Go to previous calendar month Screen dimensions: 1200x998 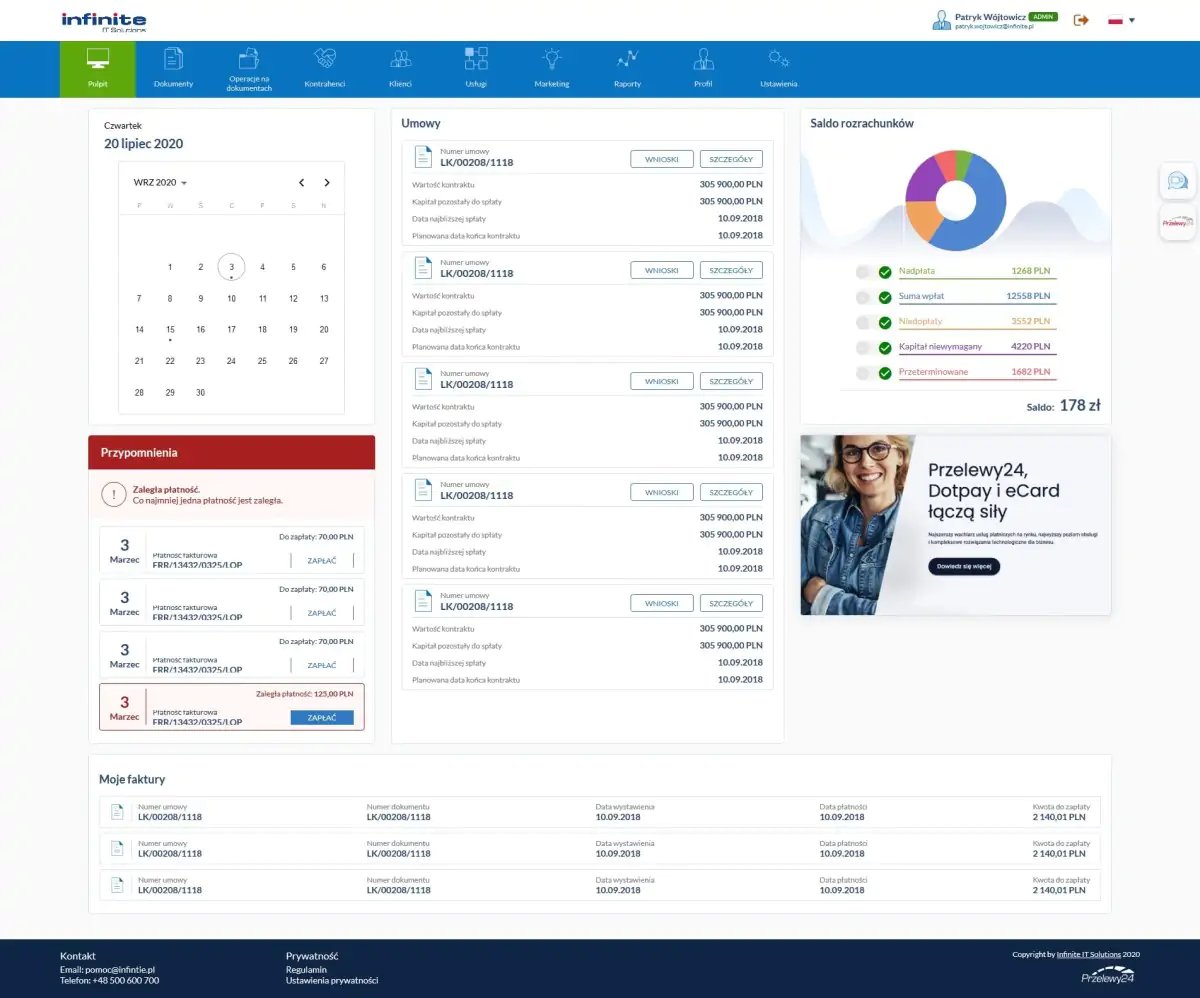coord(301,183)
